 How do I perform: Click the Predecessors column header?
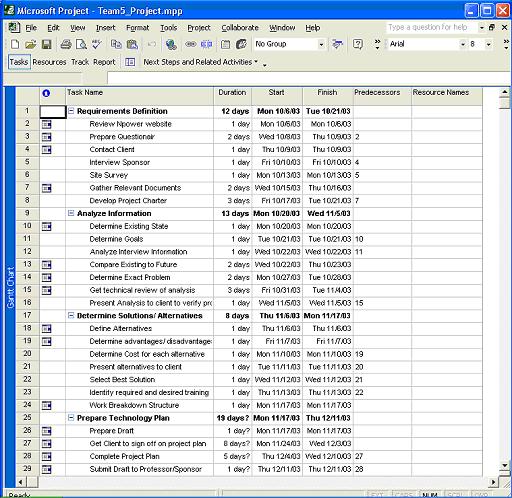tap(382, 96)
